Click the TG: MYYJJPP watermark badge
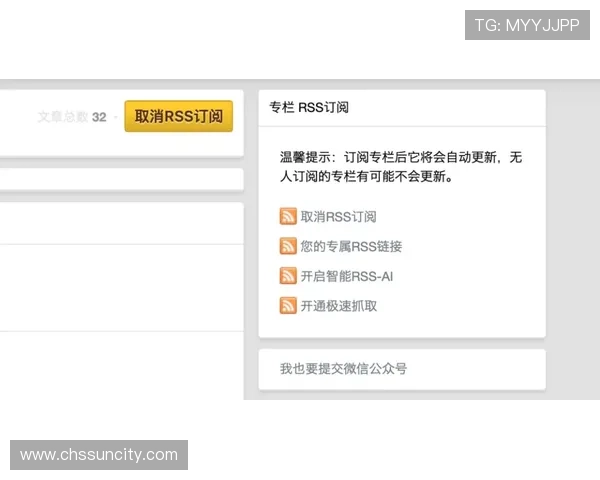This screenshot has width=600, height=480. pos(527,25)
